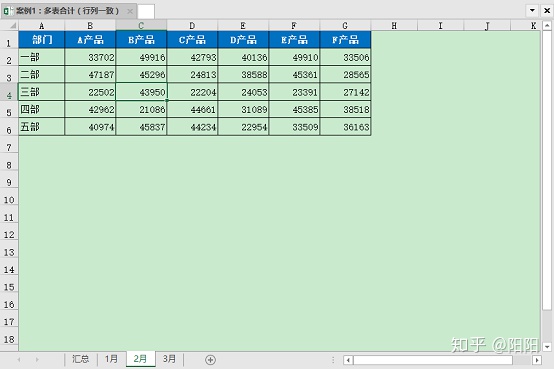Click the 部门 header cell
The image size is (554, 369).
42,40
